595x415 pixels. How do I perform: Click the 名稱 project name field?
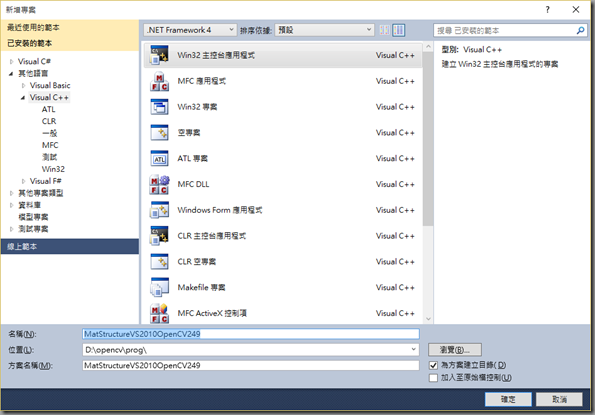pos(250,334)
